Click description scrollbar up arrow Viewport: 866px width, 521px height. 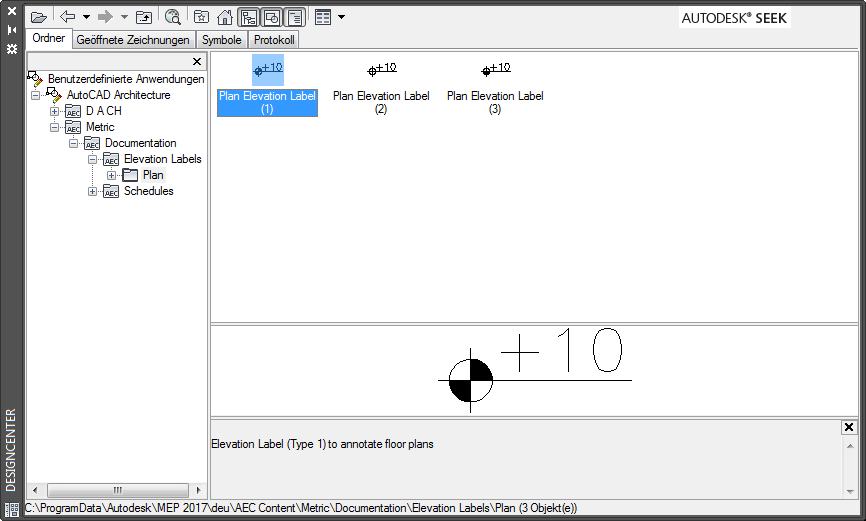pyautogui.click(x=850, y=446)
